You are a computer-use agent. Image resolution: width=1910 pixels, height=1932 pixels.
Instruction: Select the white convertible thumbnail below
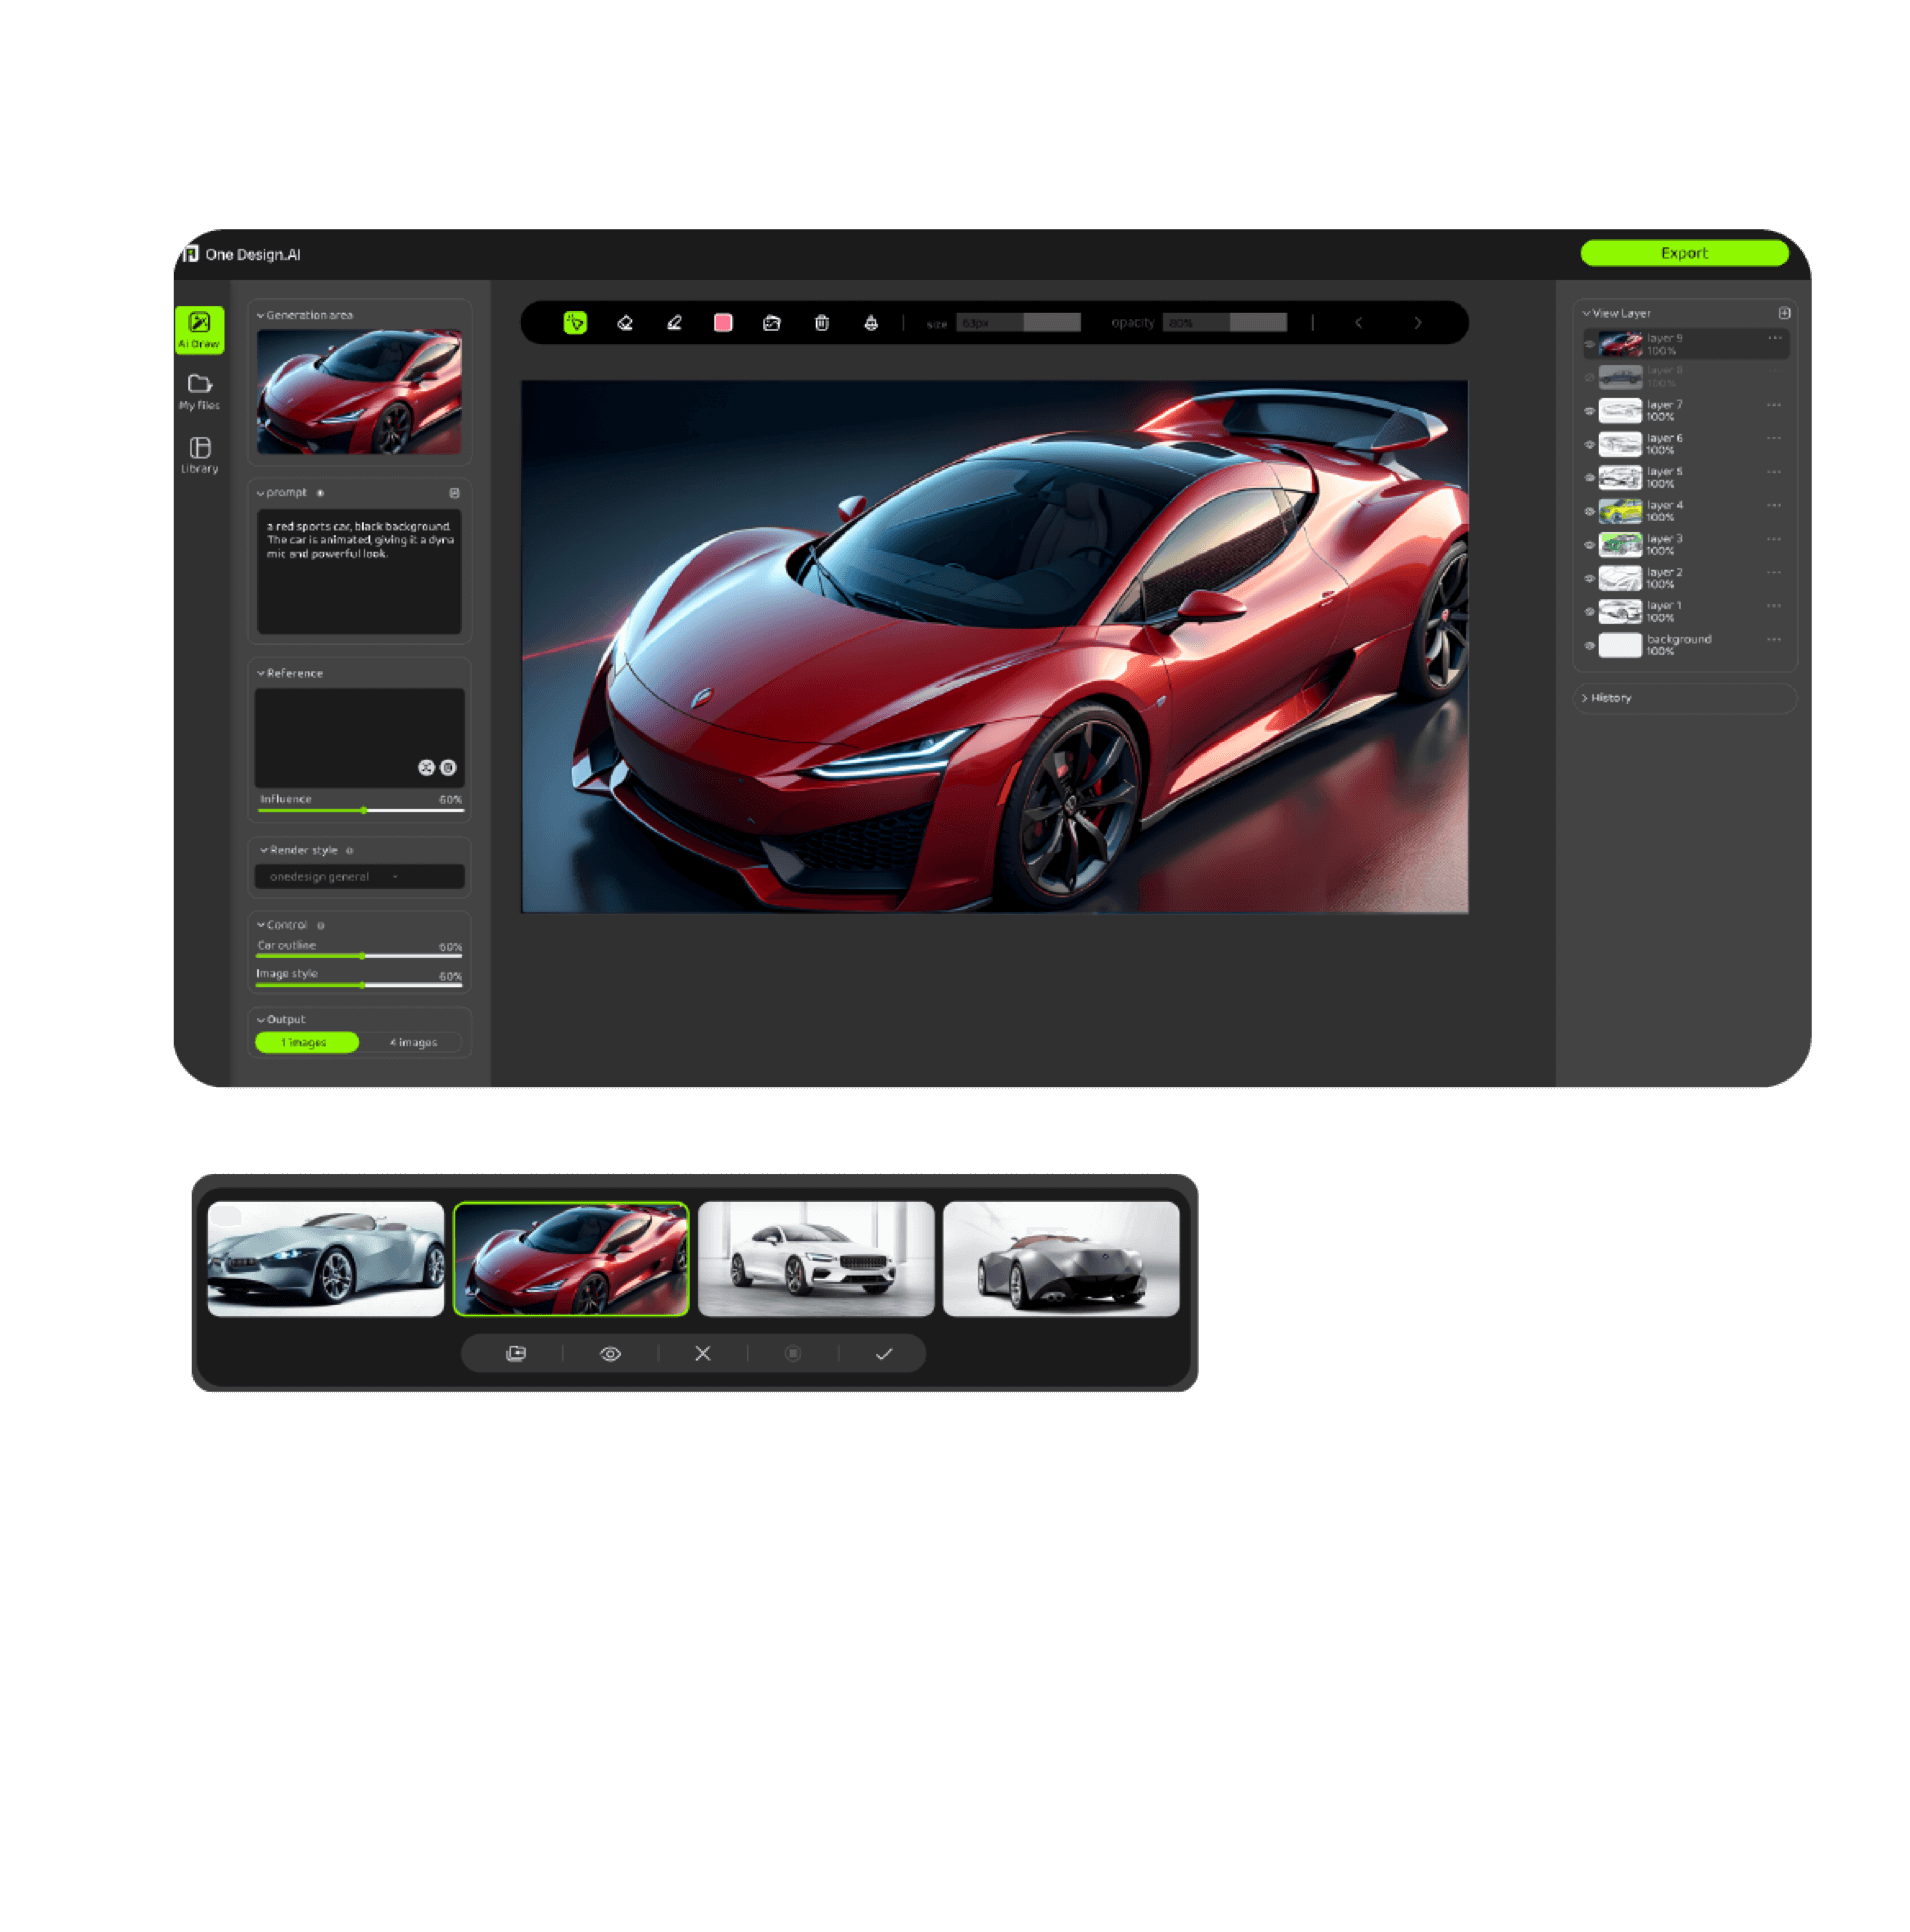[x=327, y=1258]
